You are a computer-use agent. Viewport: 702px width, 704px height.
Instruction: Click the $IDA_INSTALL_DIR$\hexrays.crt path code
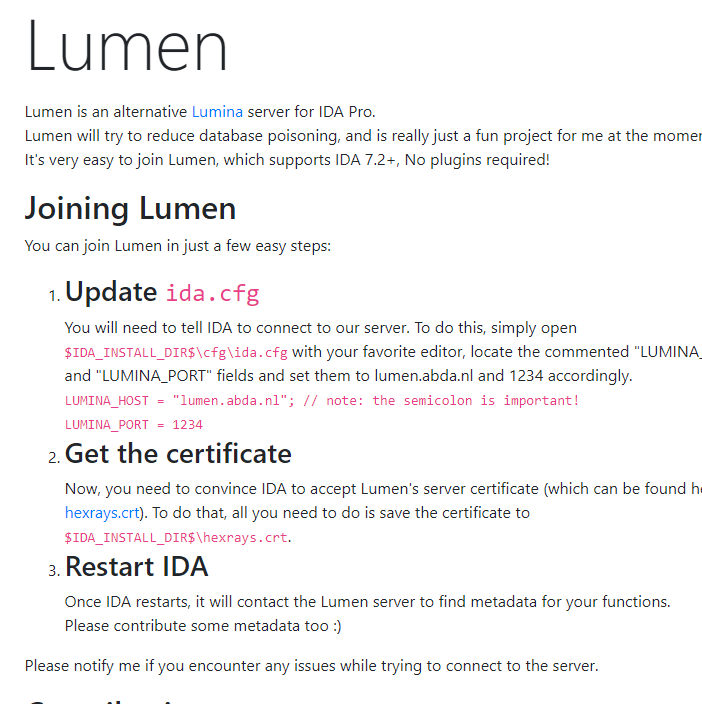tap(176, 537)
